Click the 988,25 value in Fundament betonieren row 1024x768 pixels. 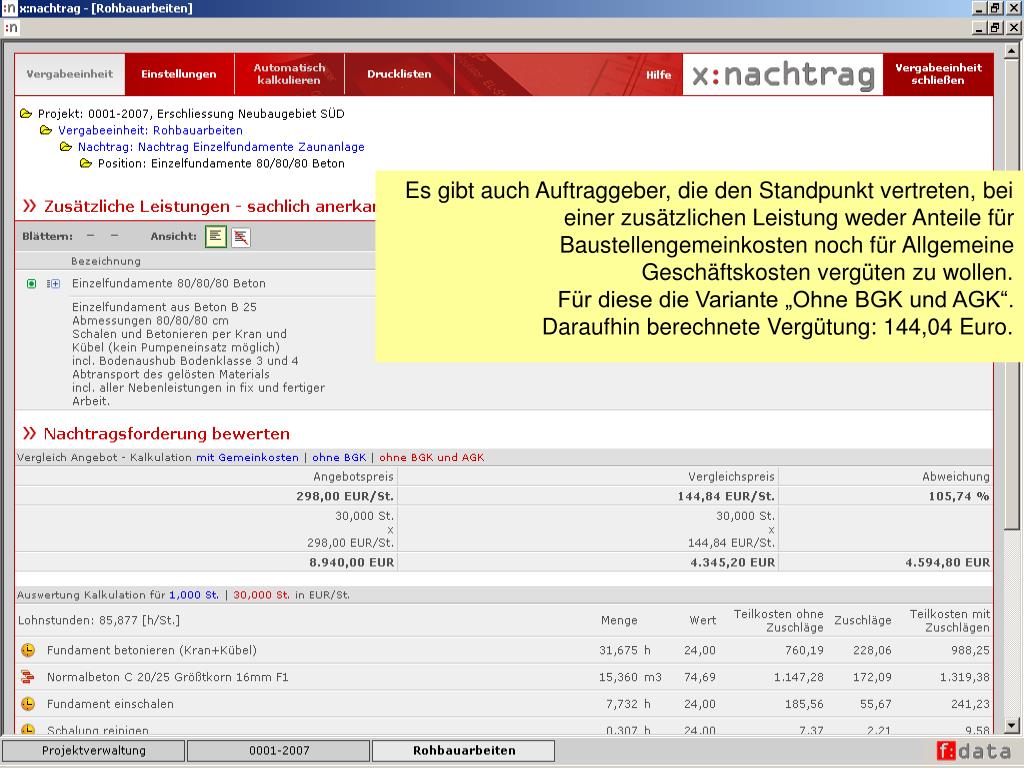coord(970,650)
